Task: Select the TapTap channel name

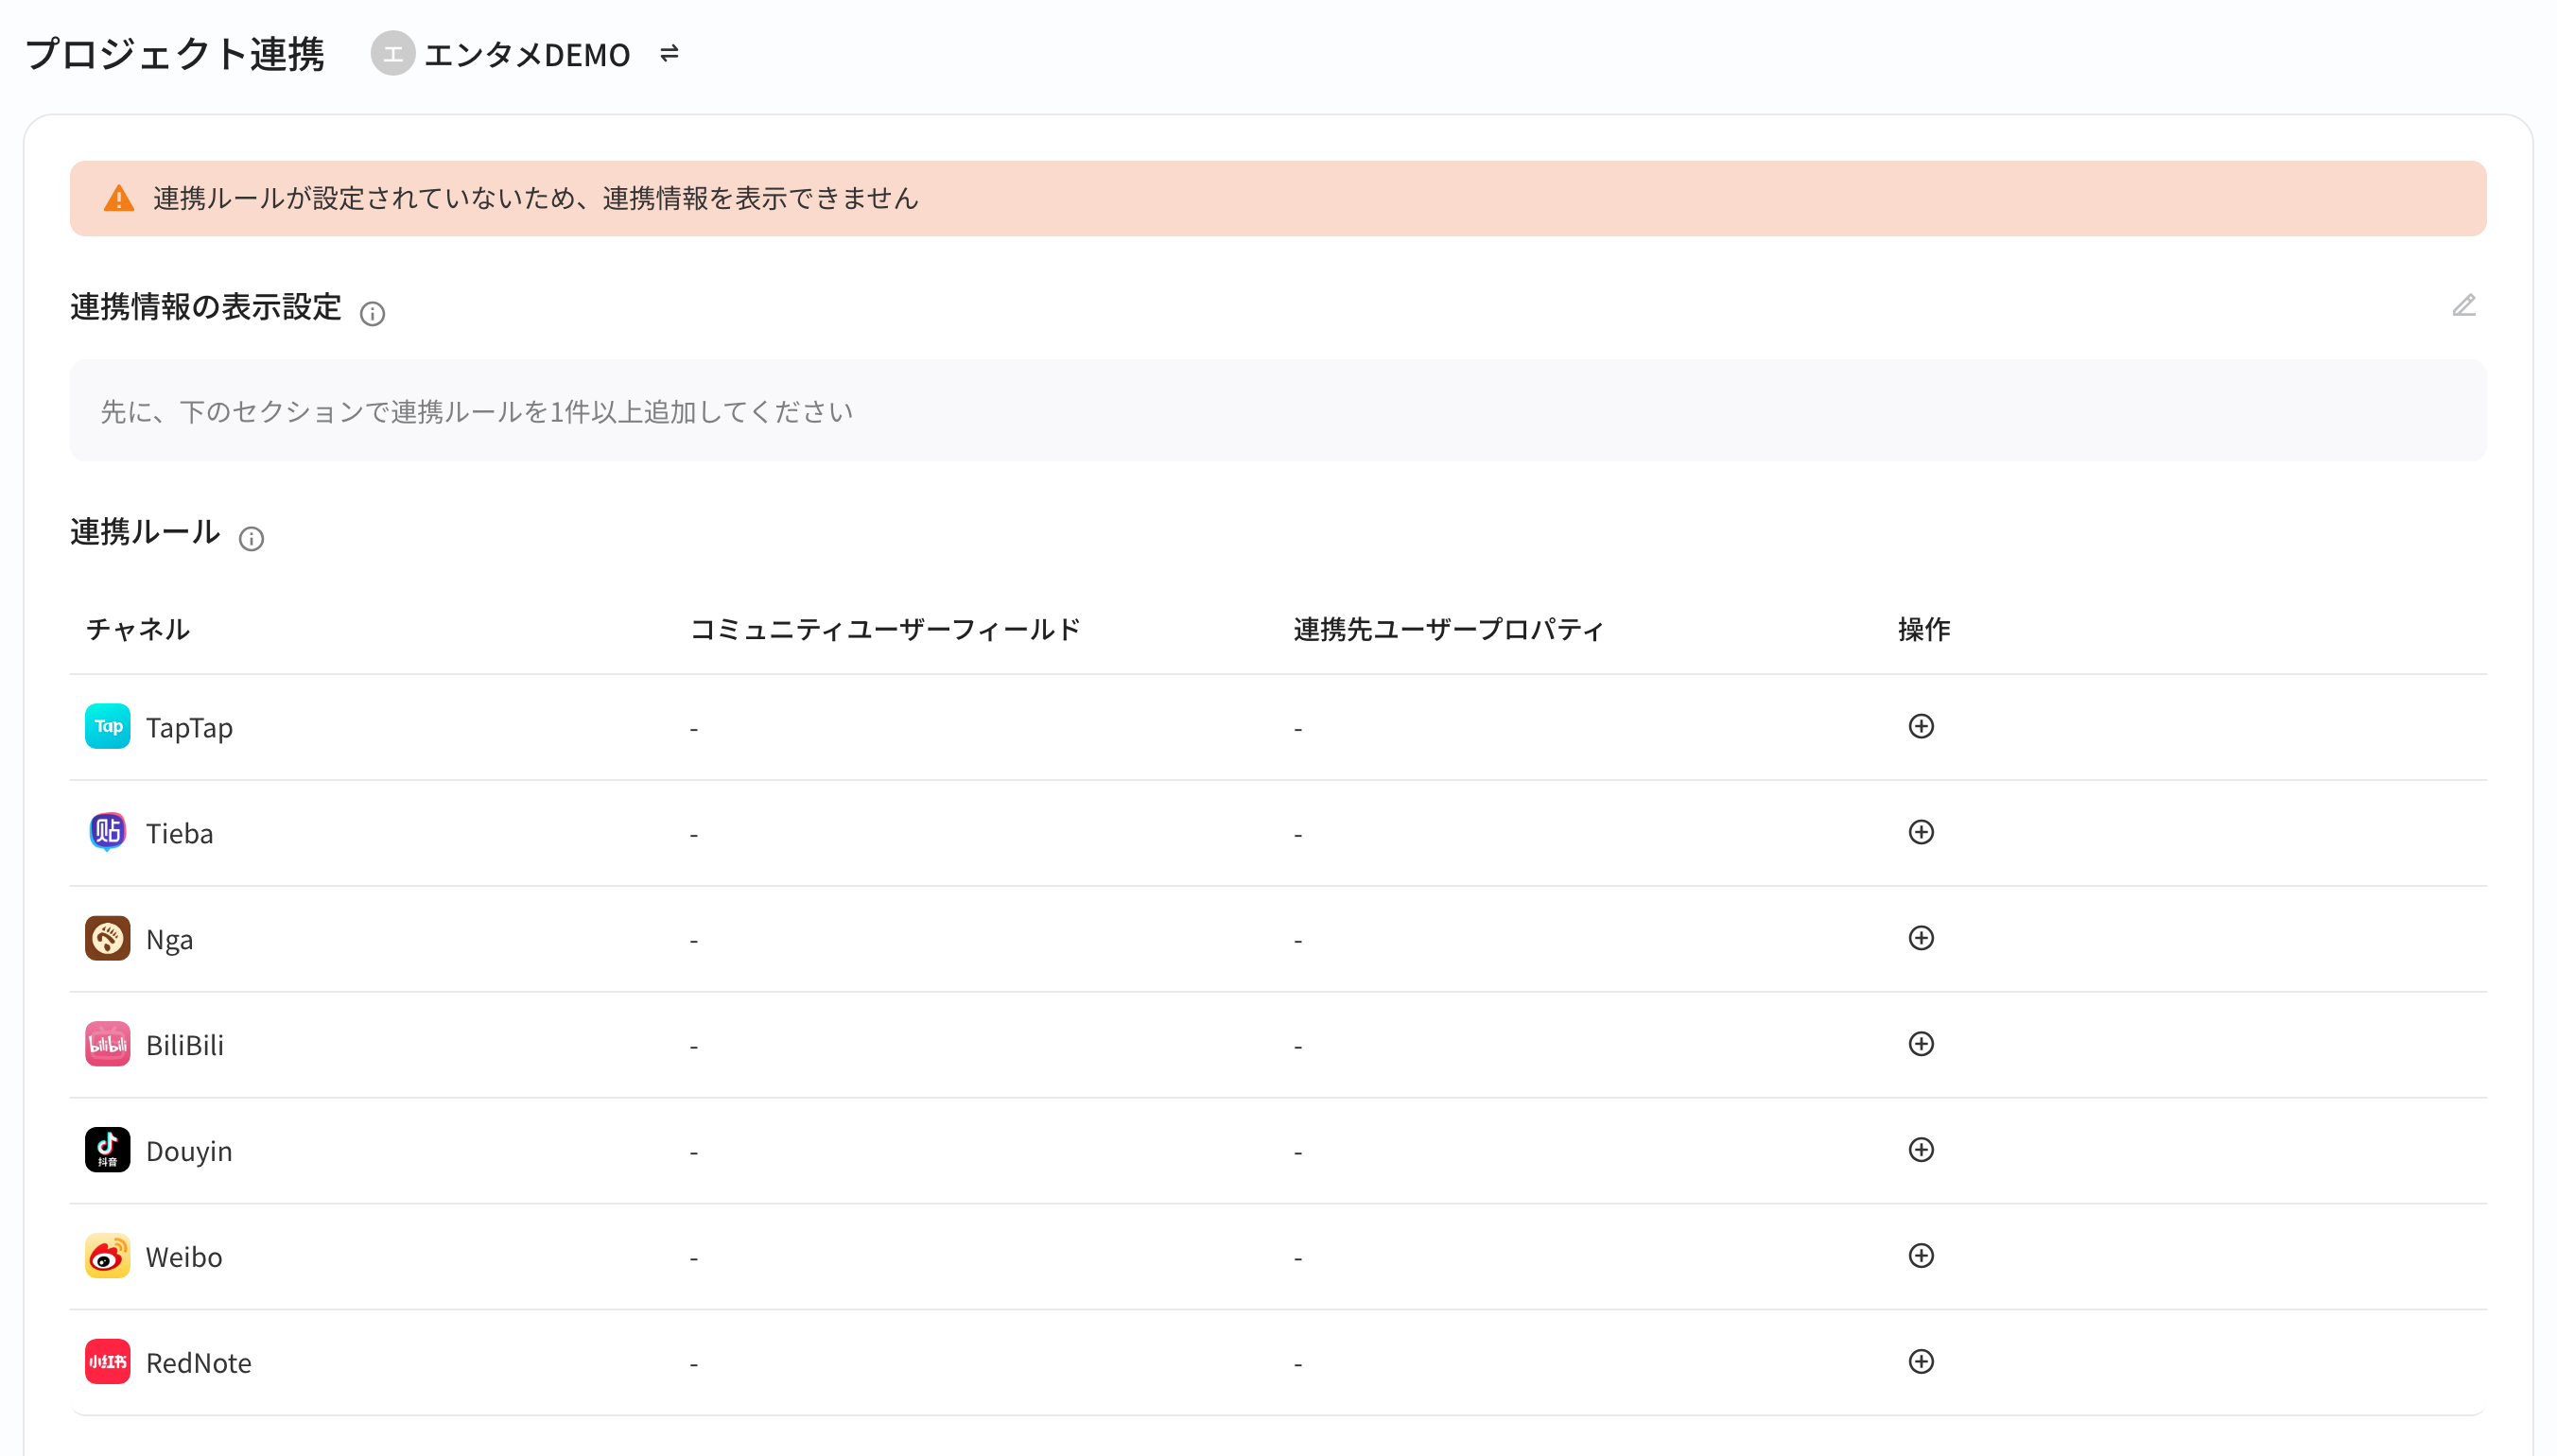Action: pos(189,727)
